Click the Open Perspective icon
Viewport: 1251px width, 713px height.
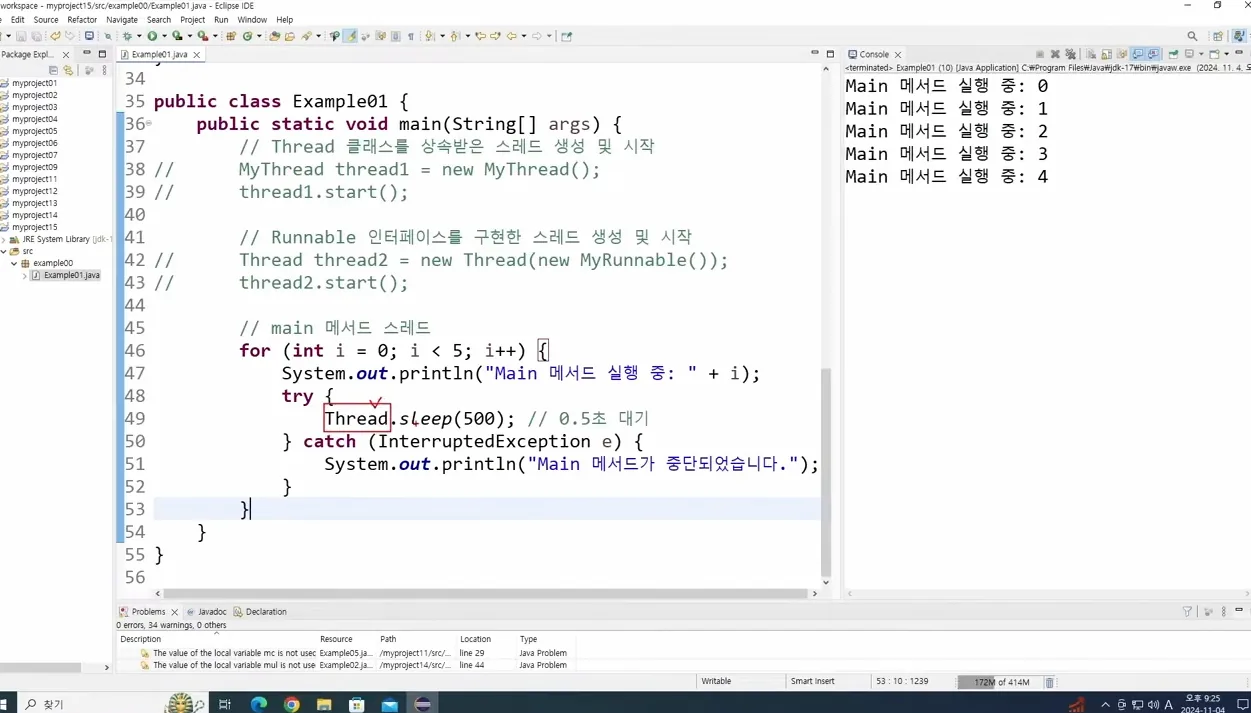tap(1218, 36)
